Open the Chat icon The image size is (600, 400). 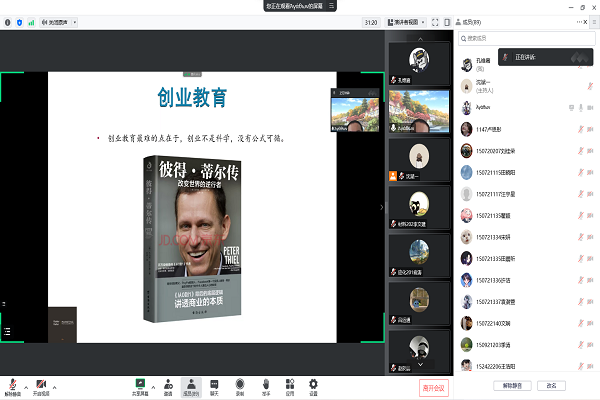214,387
